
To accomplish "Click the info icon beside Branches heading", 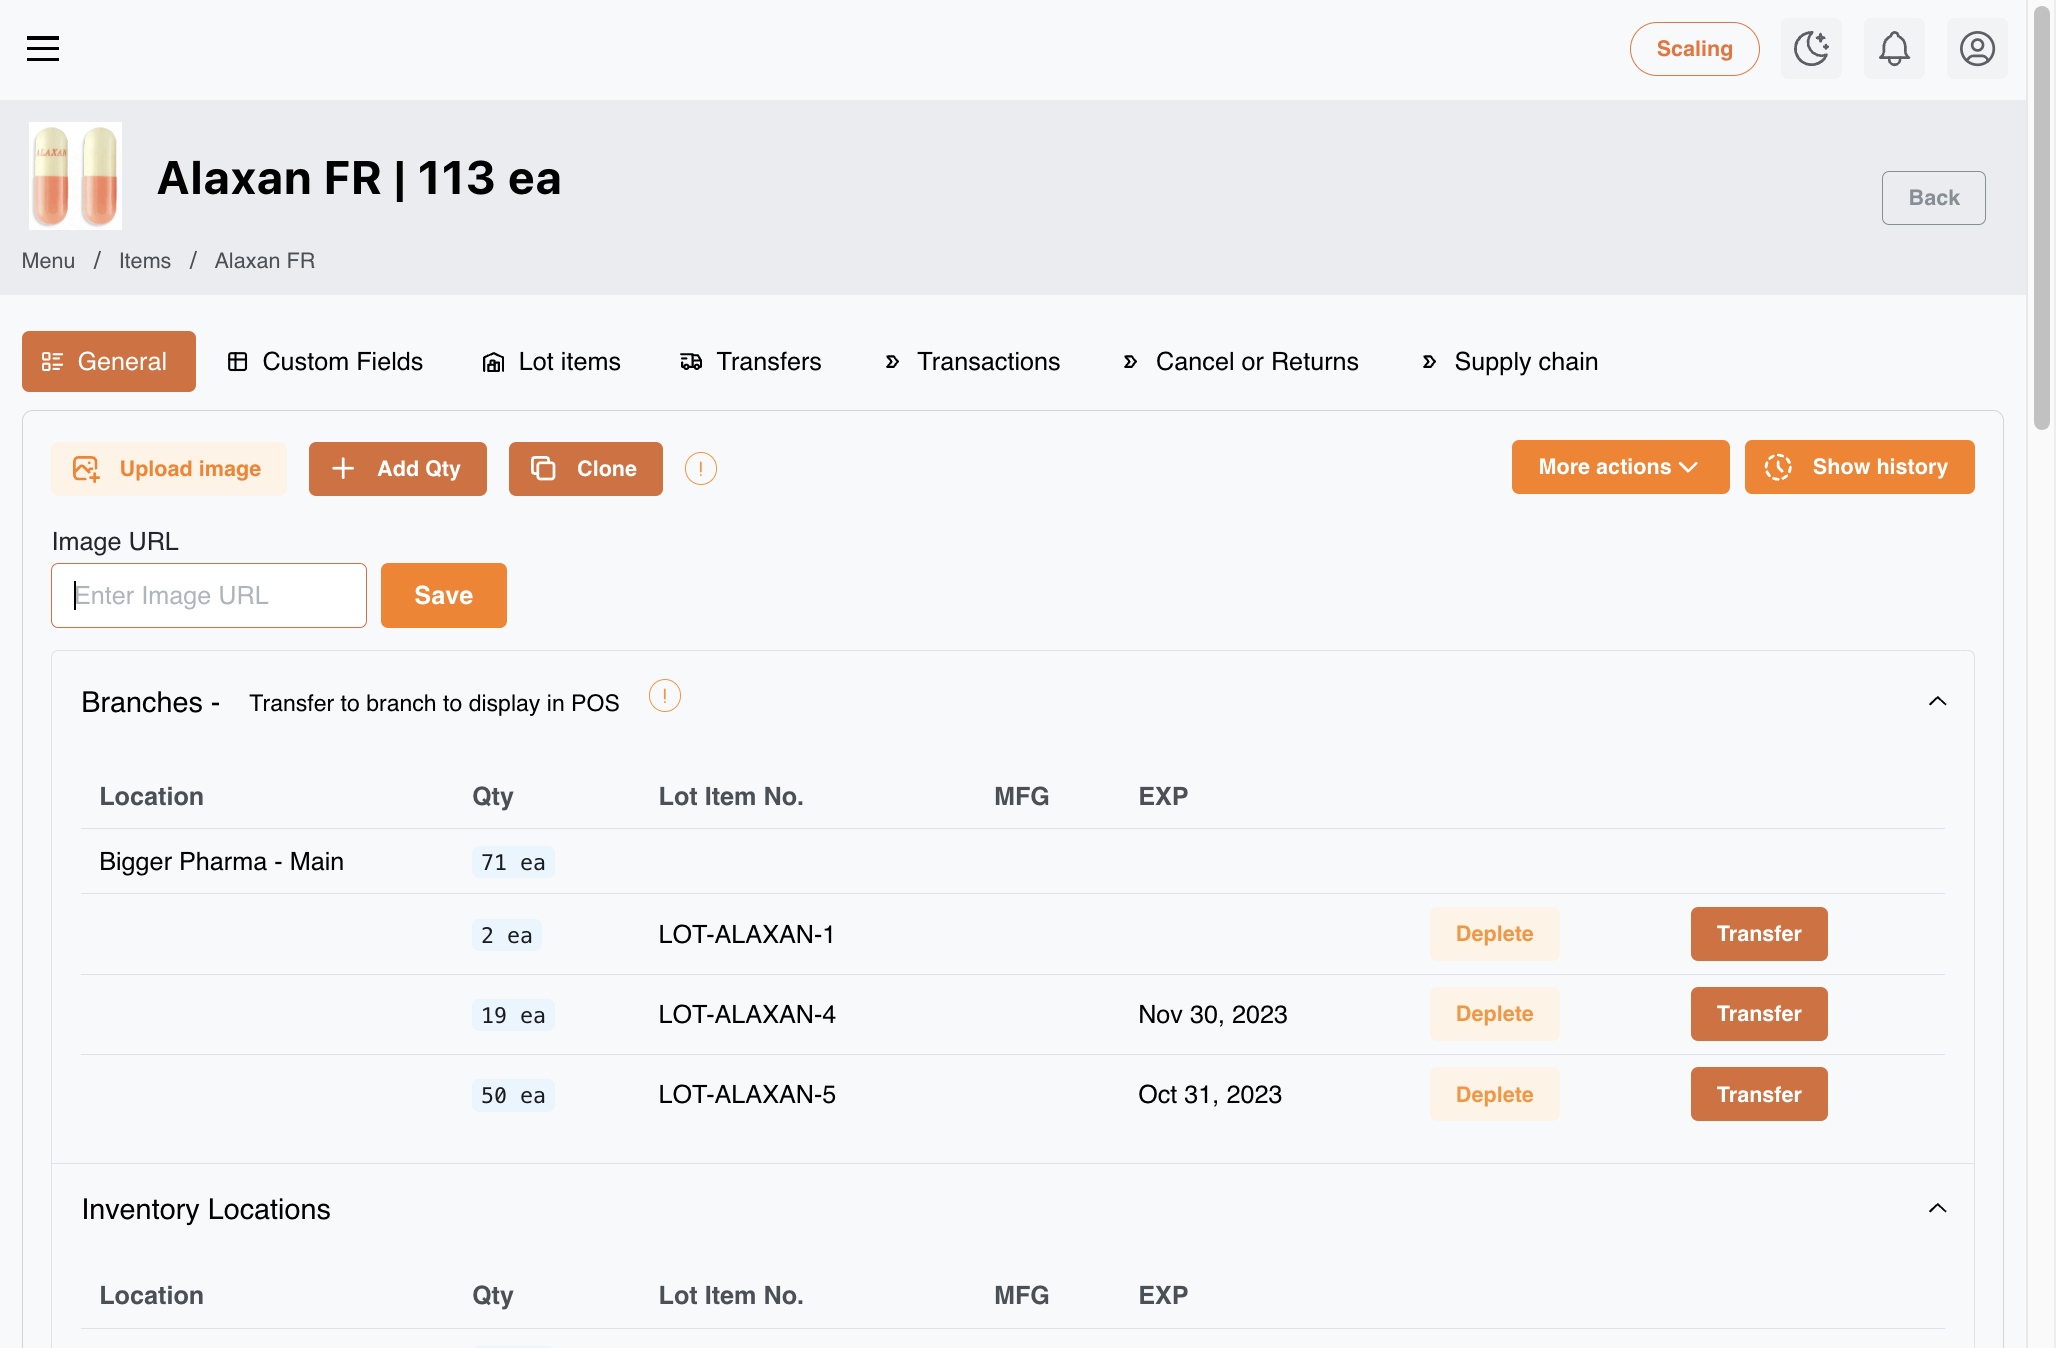I will (665, 695).
